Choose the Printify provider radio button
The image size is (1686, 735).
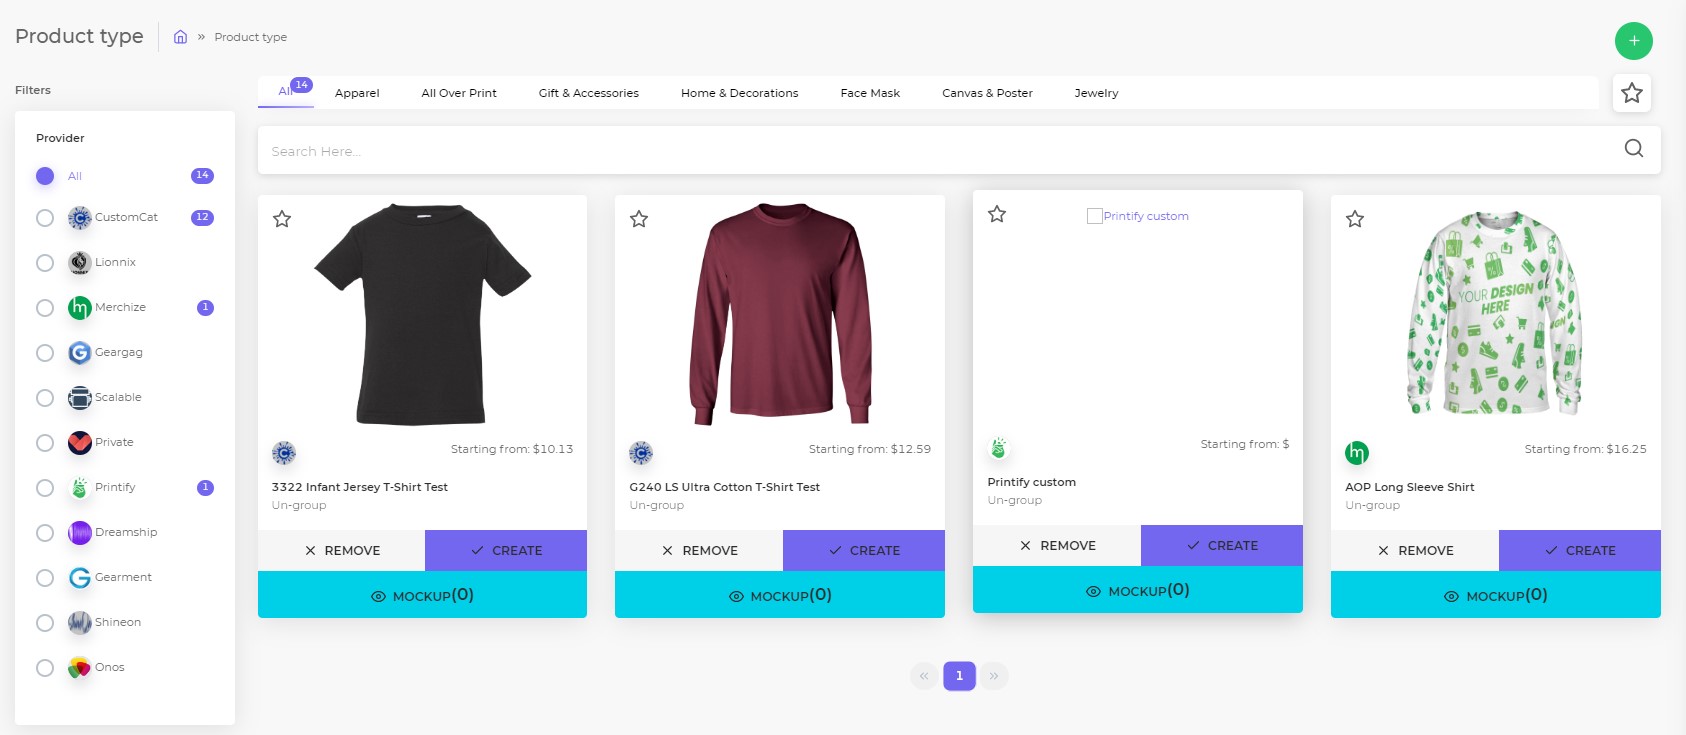point(45,488)
